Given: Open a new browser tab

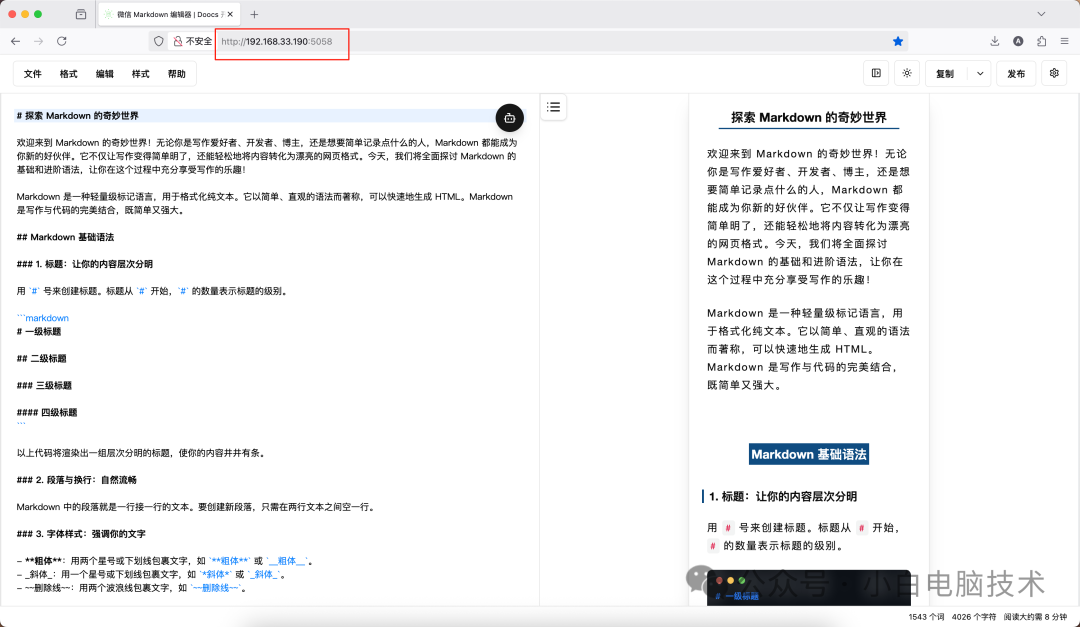Looking at the screenshot, I should [x=254, y=14].
